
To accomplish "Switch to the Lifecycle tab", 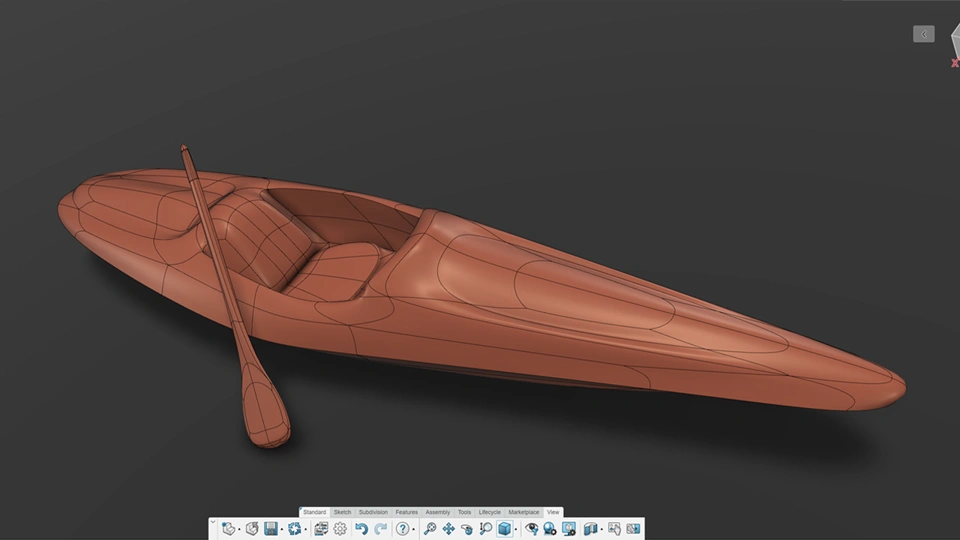I will (x=489, y=512).
